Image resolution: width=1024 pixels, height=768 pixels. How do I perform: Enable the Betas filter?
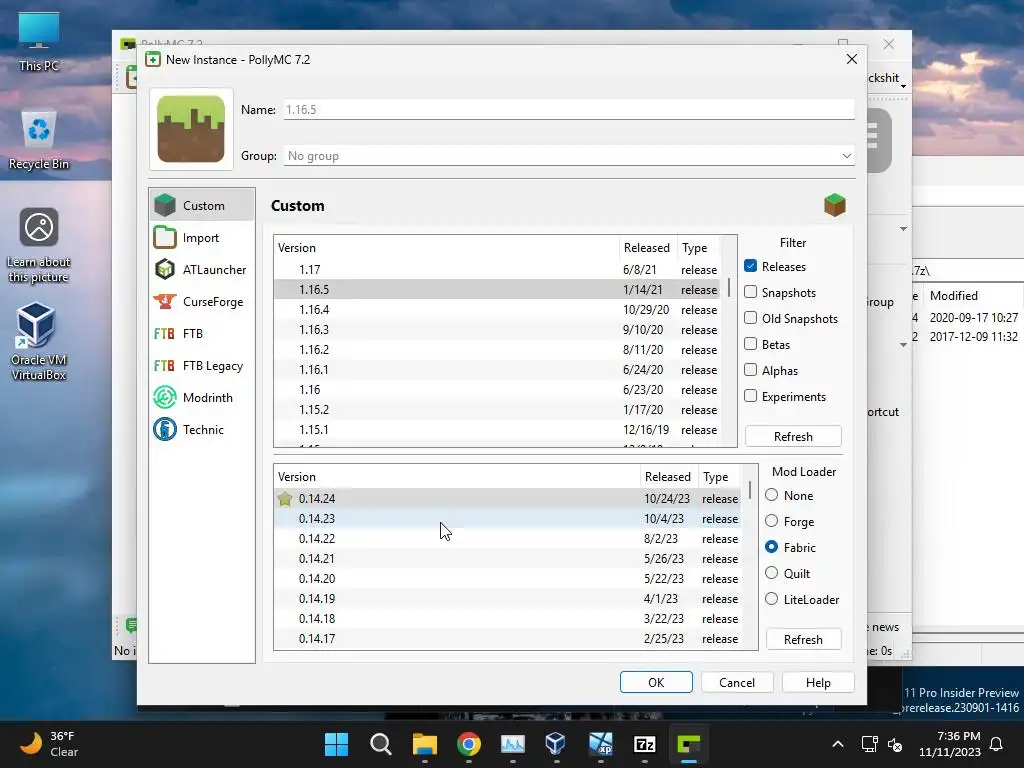[750, 344]
